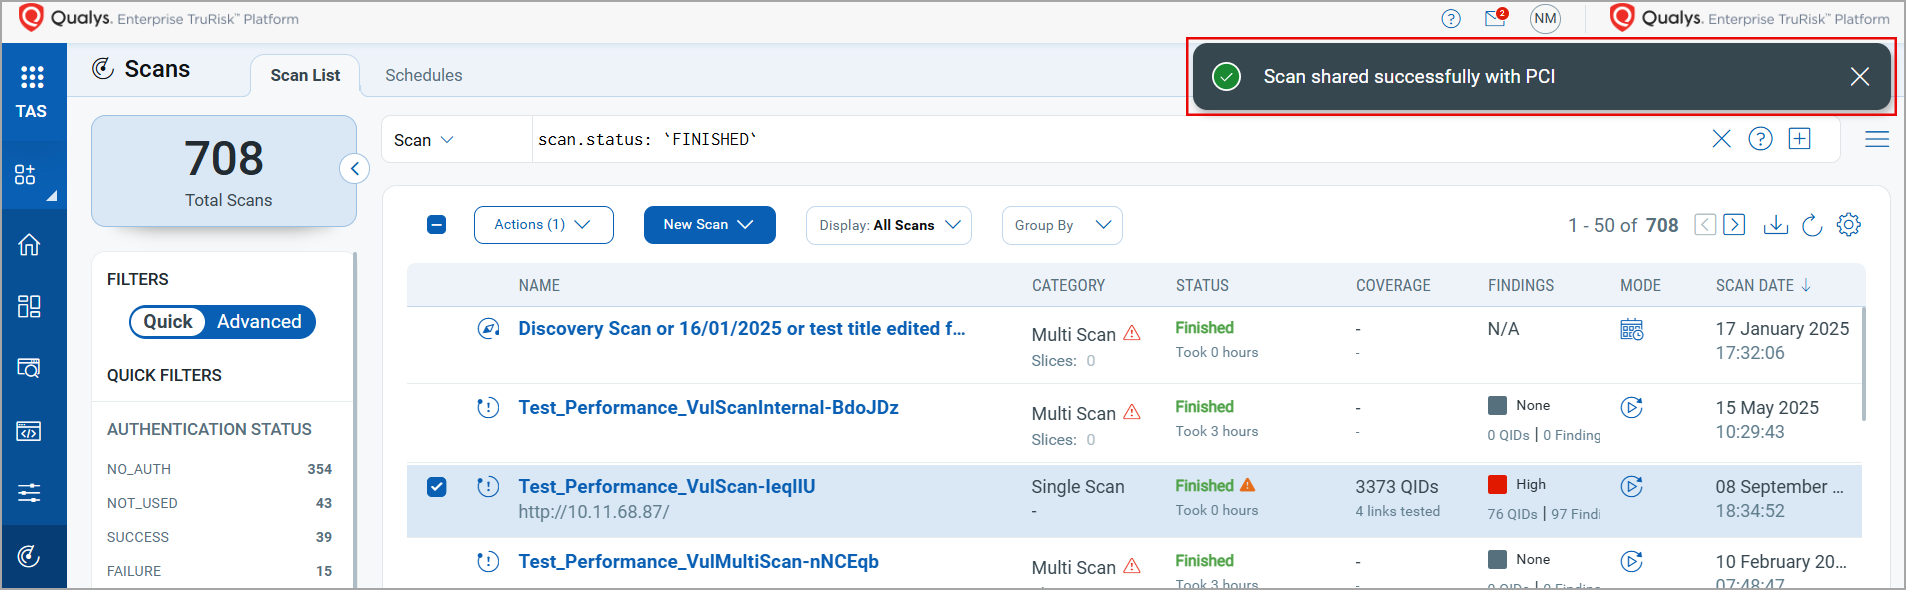Image resolution: width=1906 pixels, height=590 pixels.
Task: Open the notifications mail icon
Action: (1495, 18)
